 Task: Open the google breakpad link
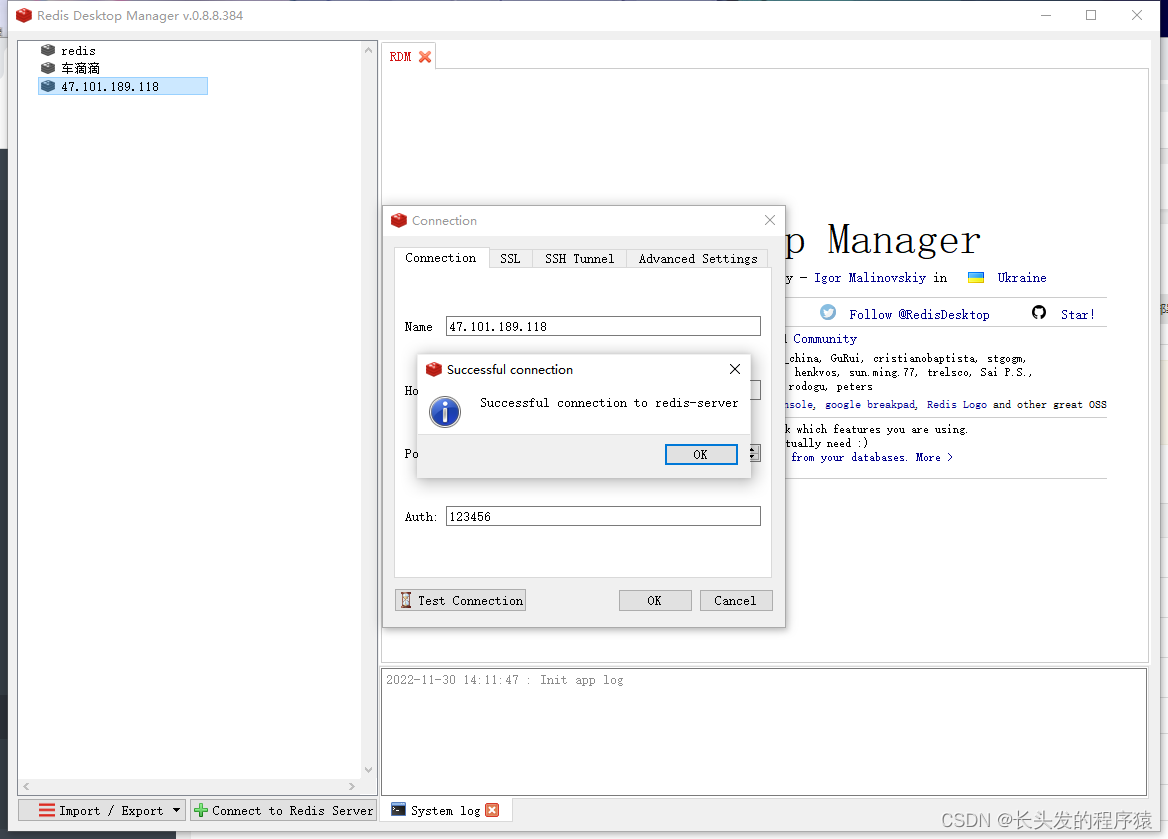click(870, 405)
